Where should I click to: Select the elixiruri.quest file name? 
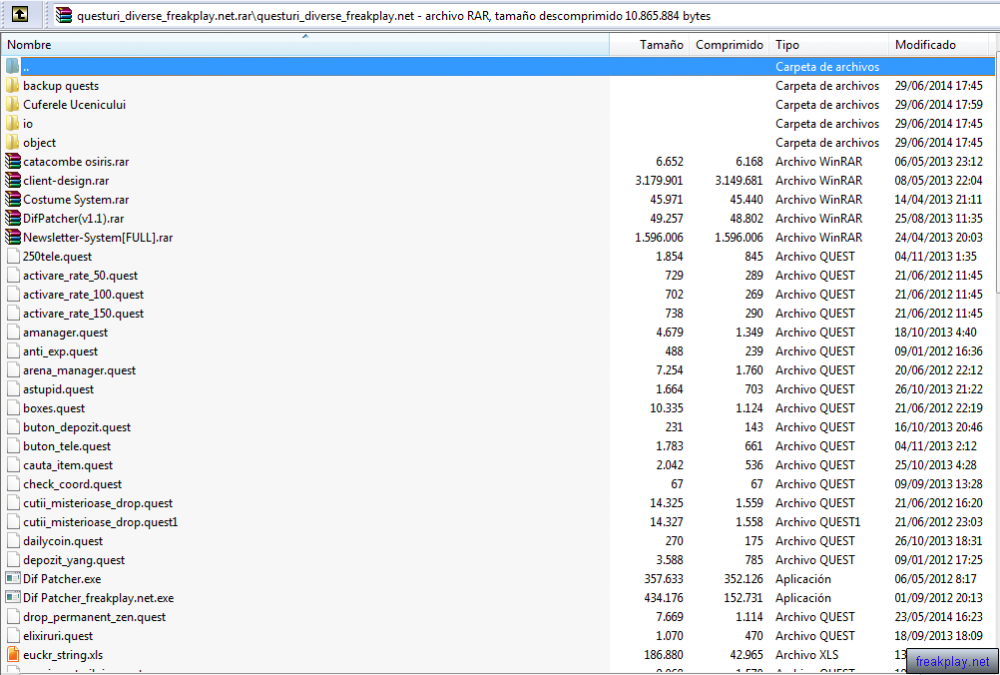pyautogui.click(x=58, y=636)
